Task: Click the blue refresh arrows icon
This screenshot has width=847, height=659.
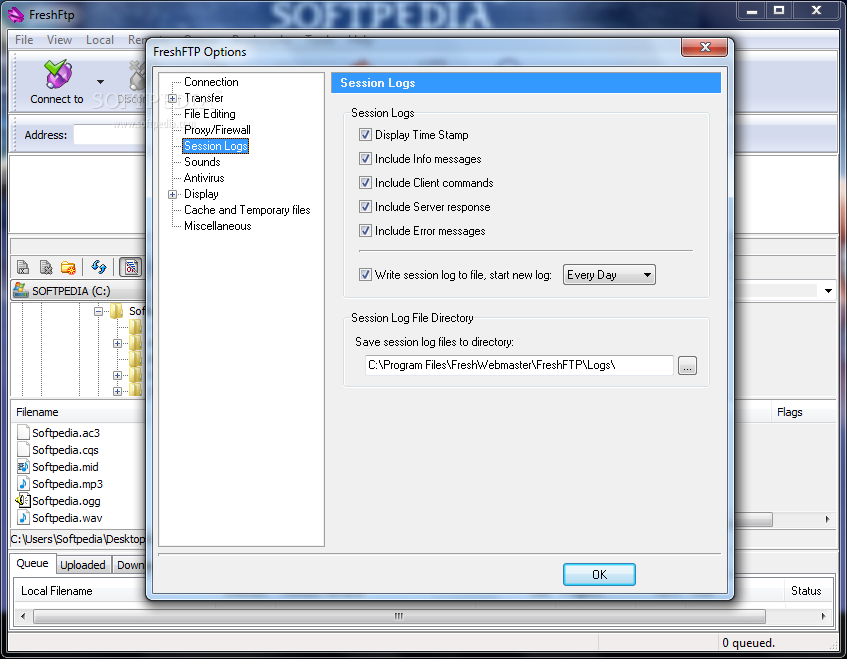Action: (99, 267)
